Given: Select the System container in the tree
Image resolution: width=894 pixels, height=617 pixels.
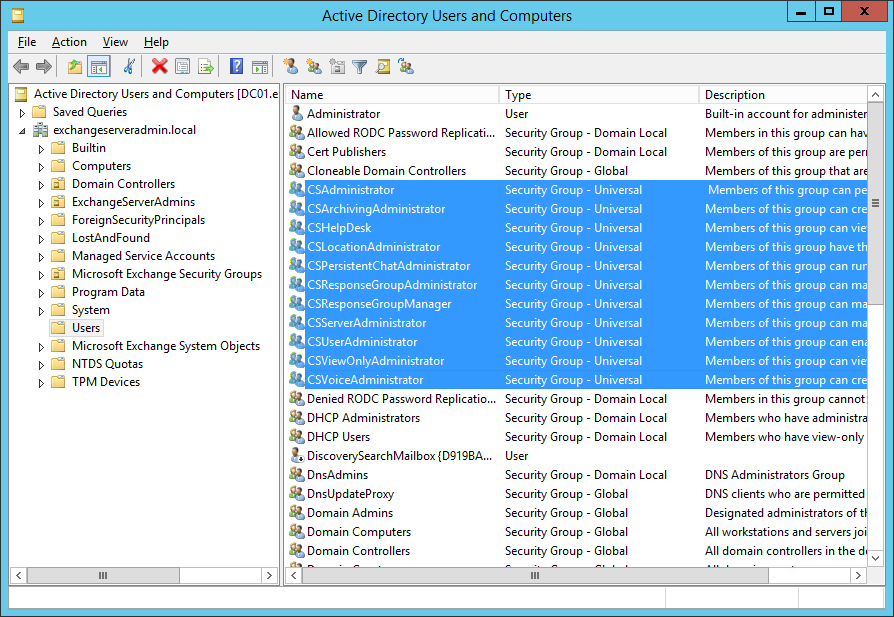Looking at the screenshot, I should coord(91,310).
